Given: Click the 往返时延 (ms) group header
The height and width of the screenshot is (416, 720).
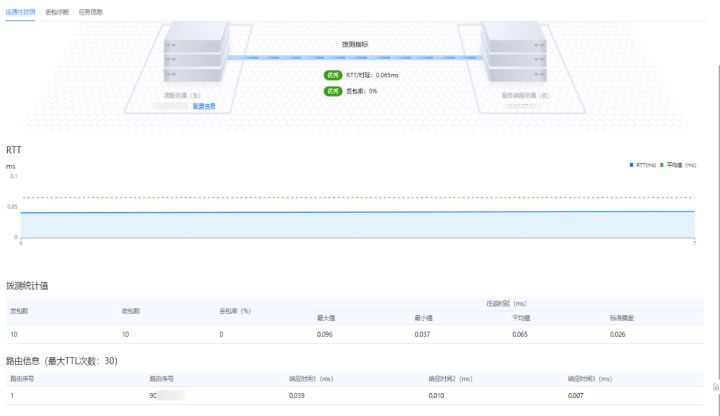Looking at the screenshot, I should 506,304.
